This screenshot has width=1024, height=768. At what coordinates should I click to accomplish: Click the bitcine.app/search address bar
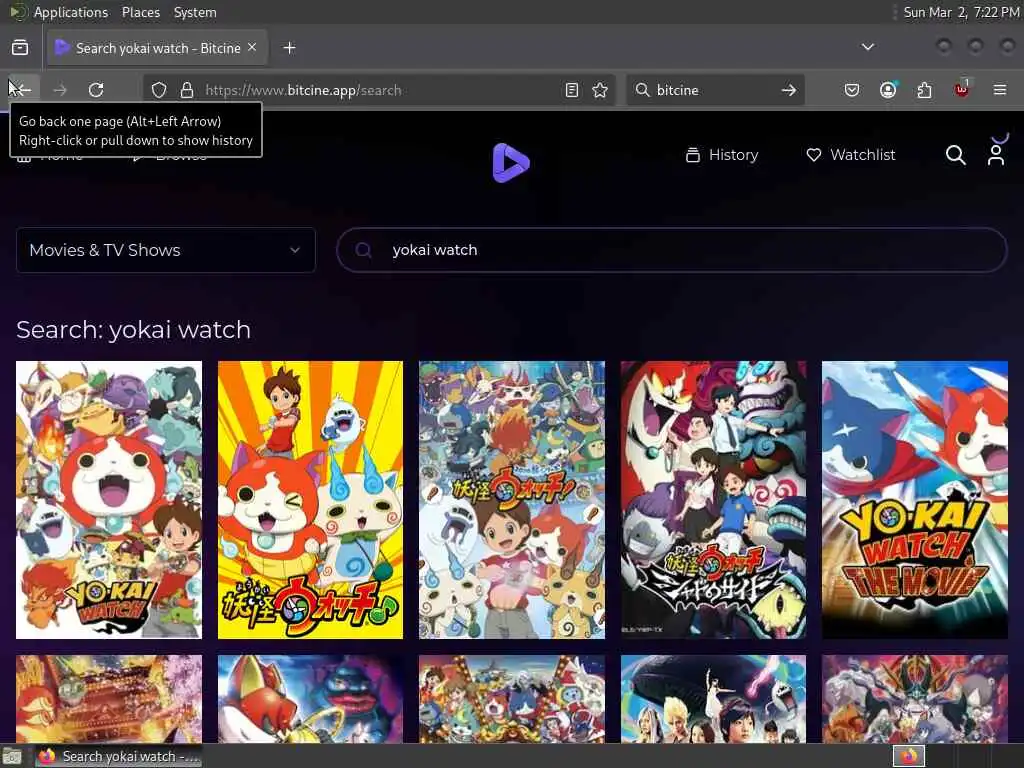pos(379,90)
